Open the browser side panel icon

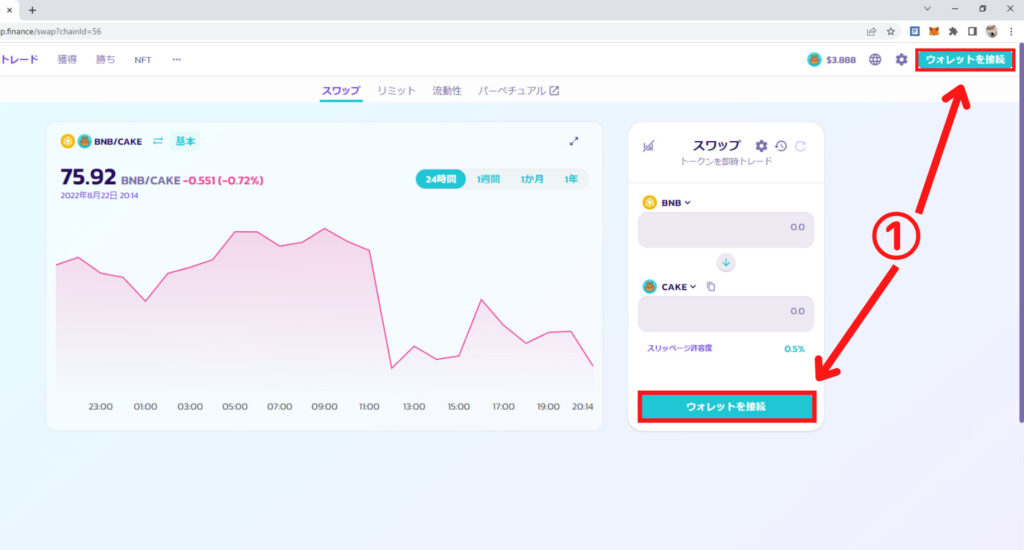point(972,31)
